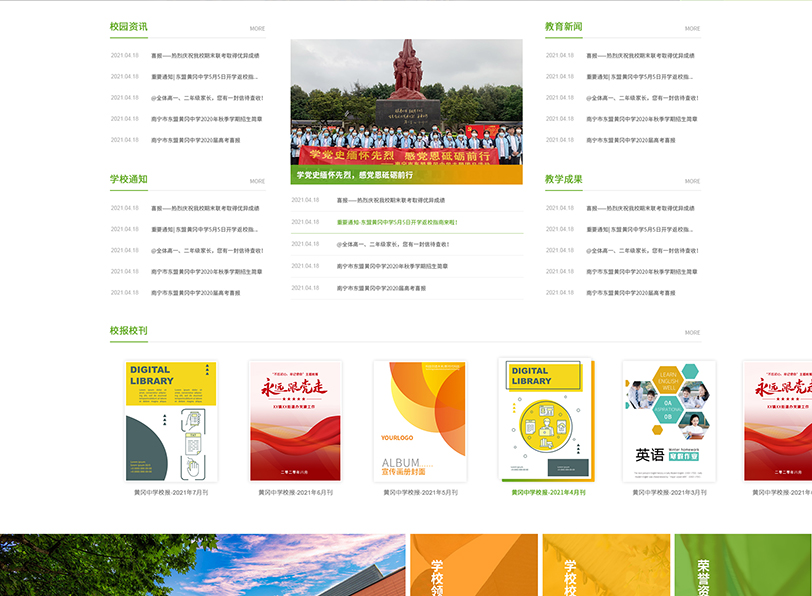Open @全体高一、二年级家长 item under 学校通知

pyautogui.click(x=207, y=251)
